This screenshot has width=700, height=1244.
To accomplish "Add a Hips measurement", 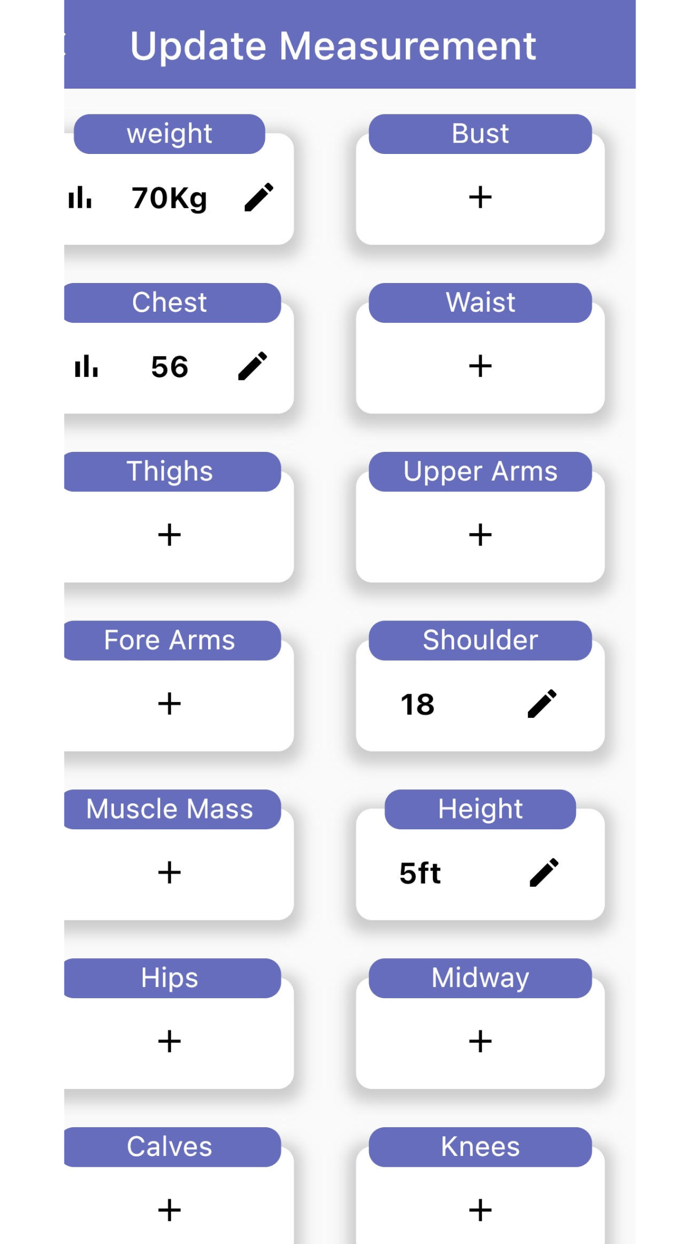I will [x=170, y=1042].
